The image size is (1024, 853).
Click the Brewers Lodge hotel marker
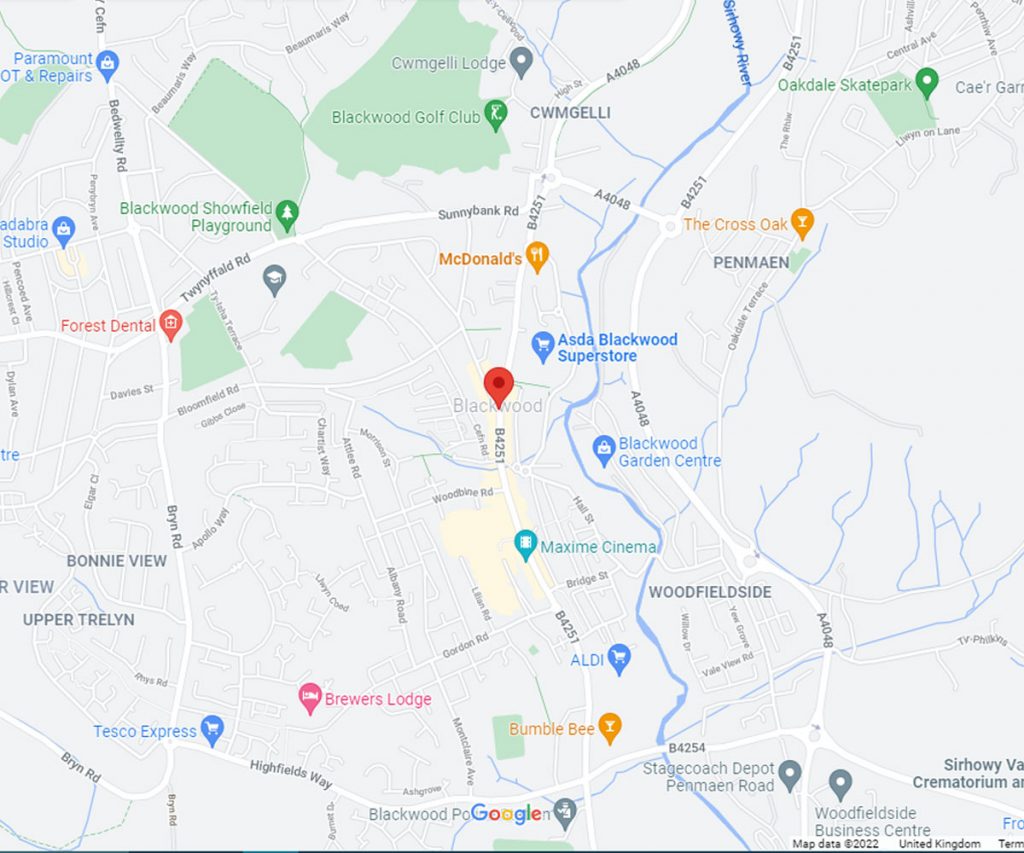310,698
